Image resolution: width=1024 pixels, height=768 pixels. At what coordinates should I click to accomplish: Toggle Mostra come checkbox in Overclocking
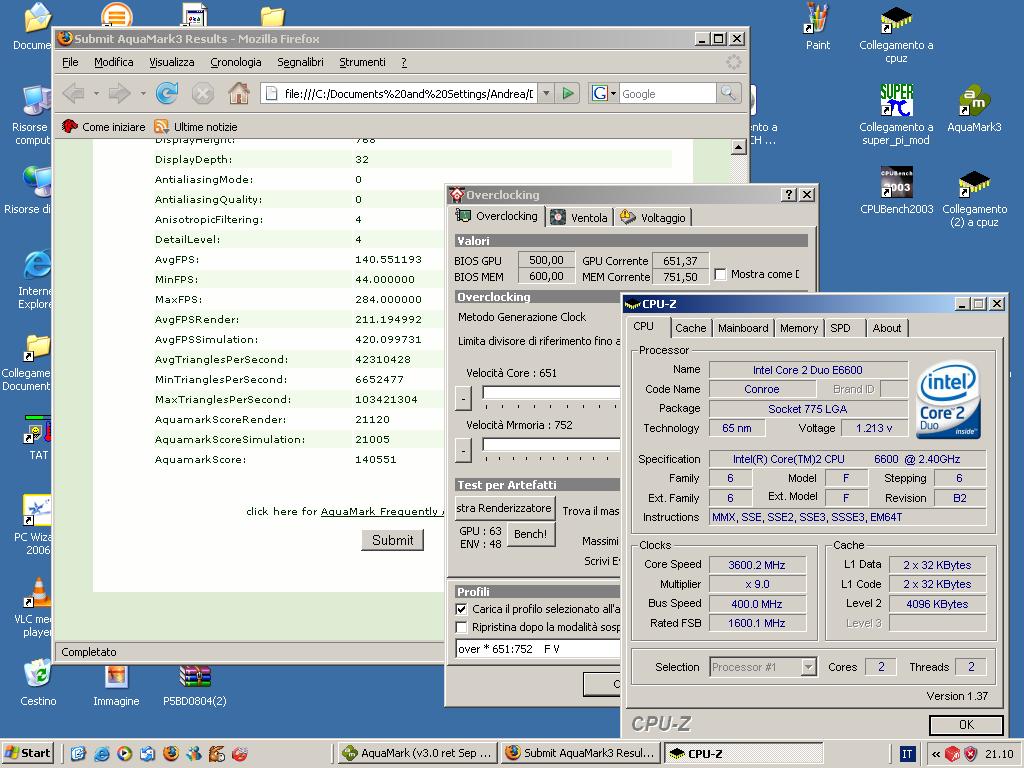[720, 274]
